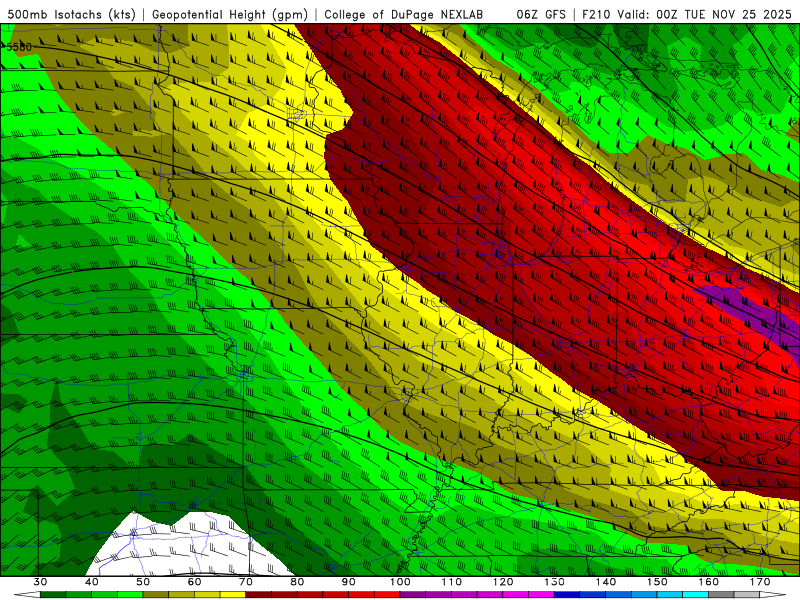Screen dimensions: 800x600
Task: Click the 110 value on the legend
Action: click(452, 582)
